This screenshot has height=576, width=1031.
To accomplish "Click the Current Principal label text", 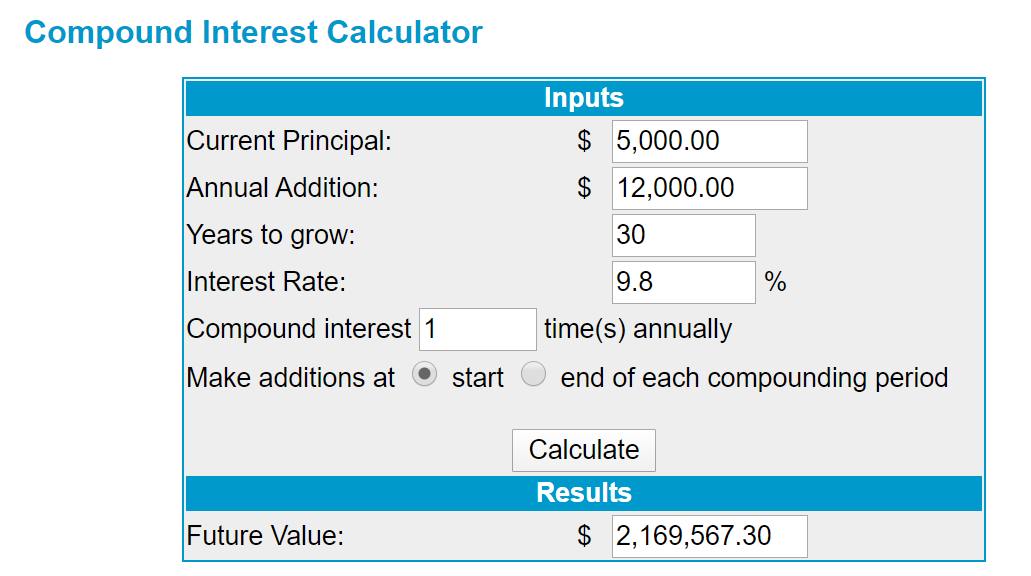I will pos(289,141).
